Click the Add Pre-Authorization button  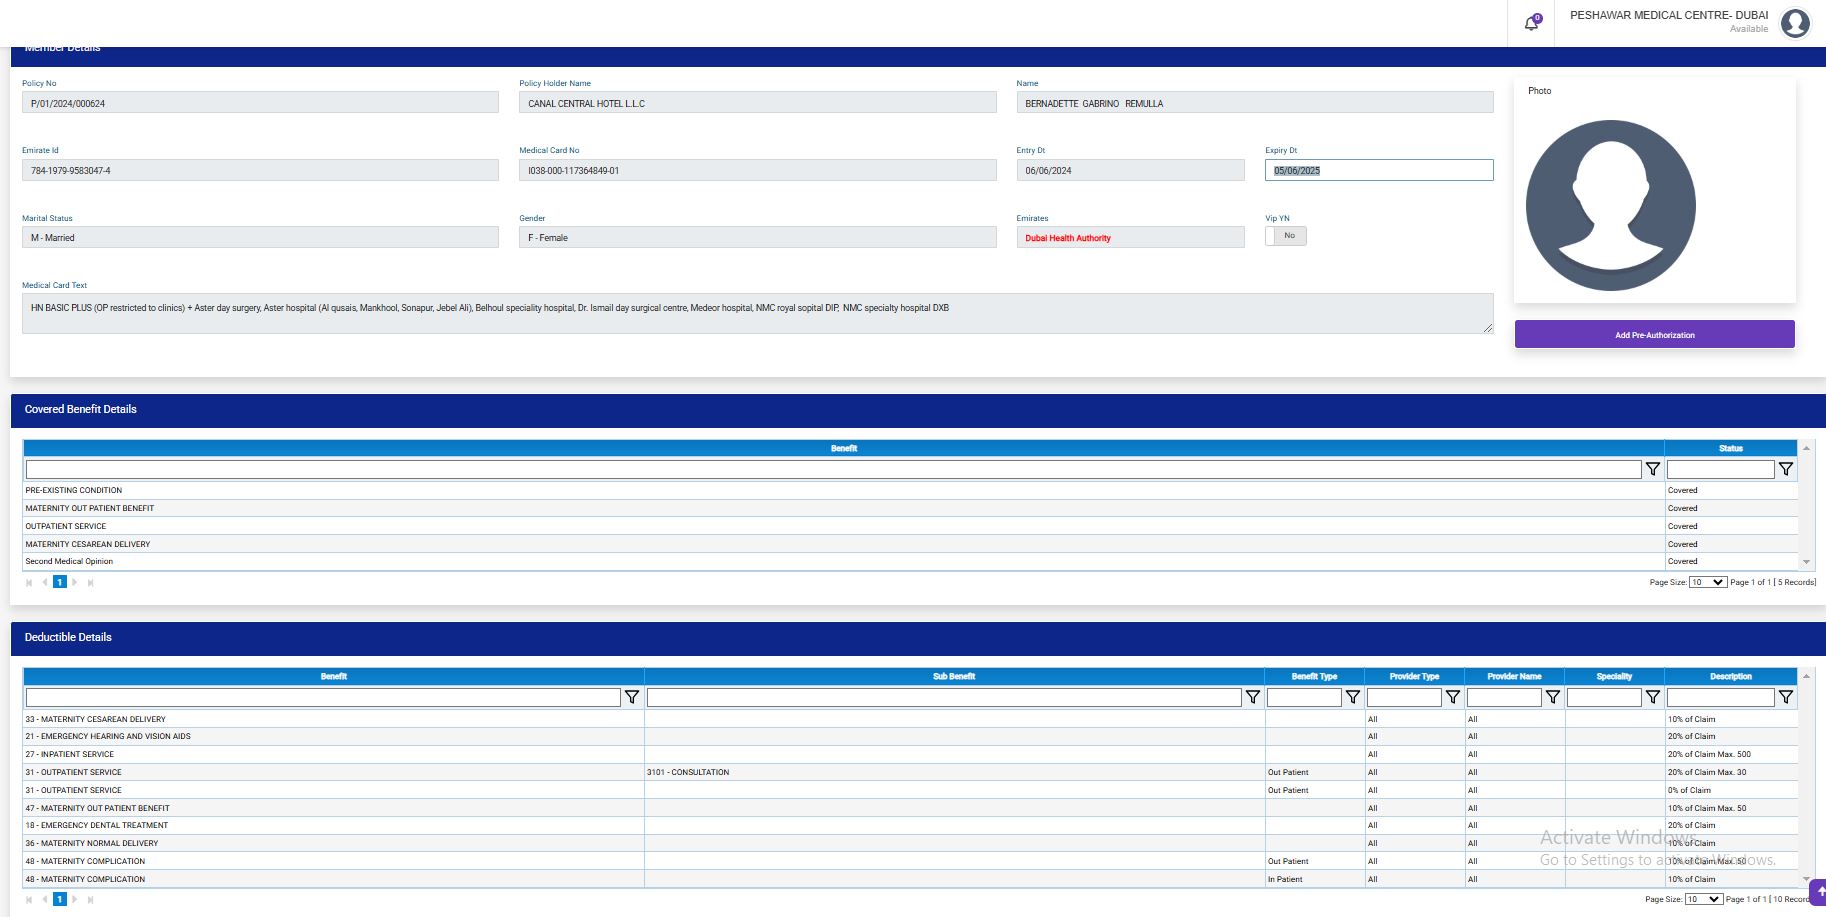tap(1654, 335)
